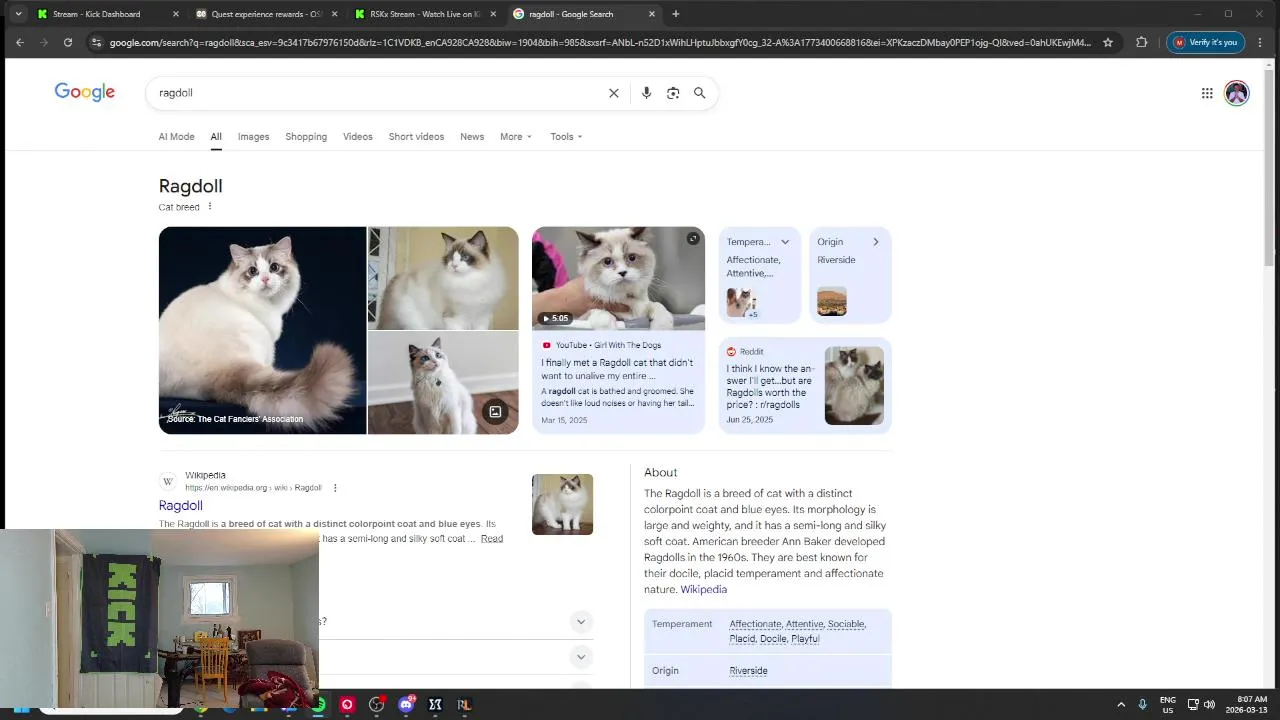The image size is (1280, 720).
Task: Open the tab search dropdown arrow
Action: (18, 14)
